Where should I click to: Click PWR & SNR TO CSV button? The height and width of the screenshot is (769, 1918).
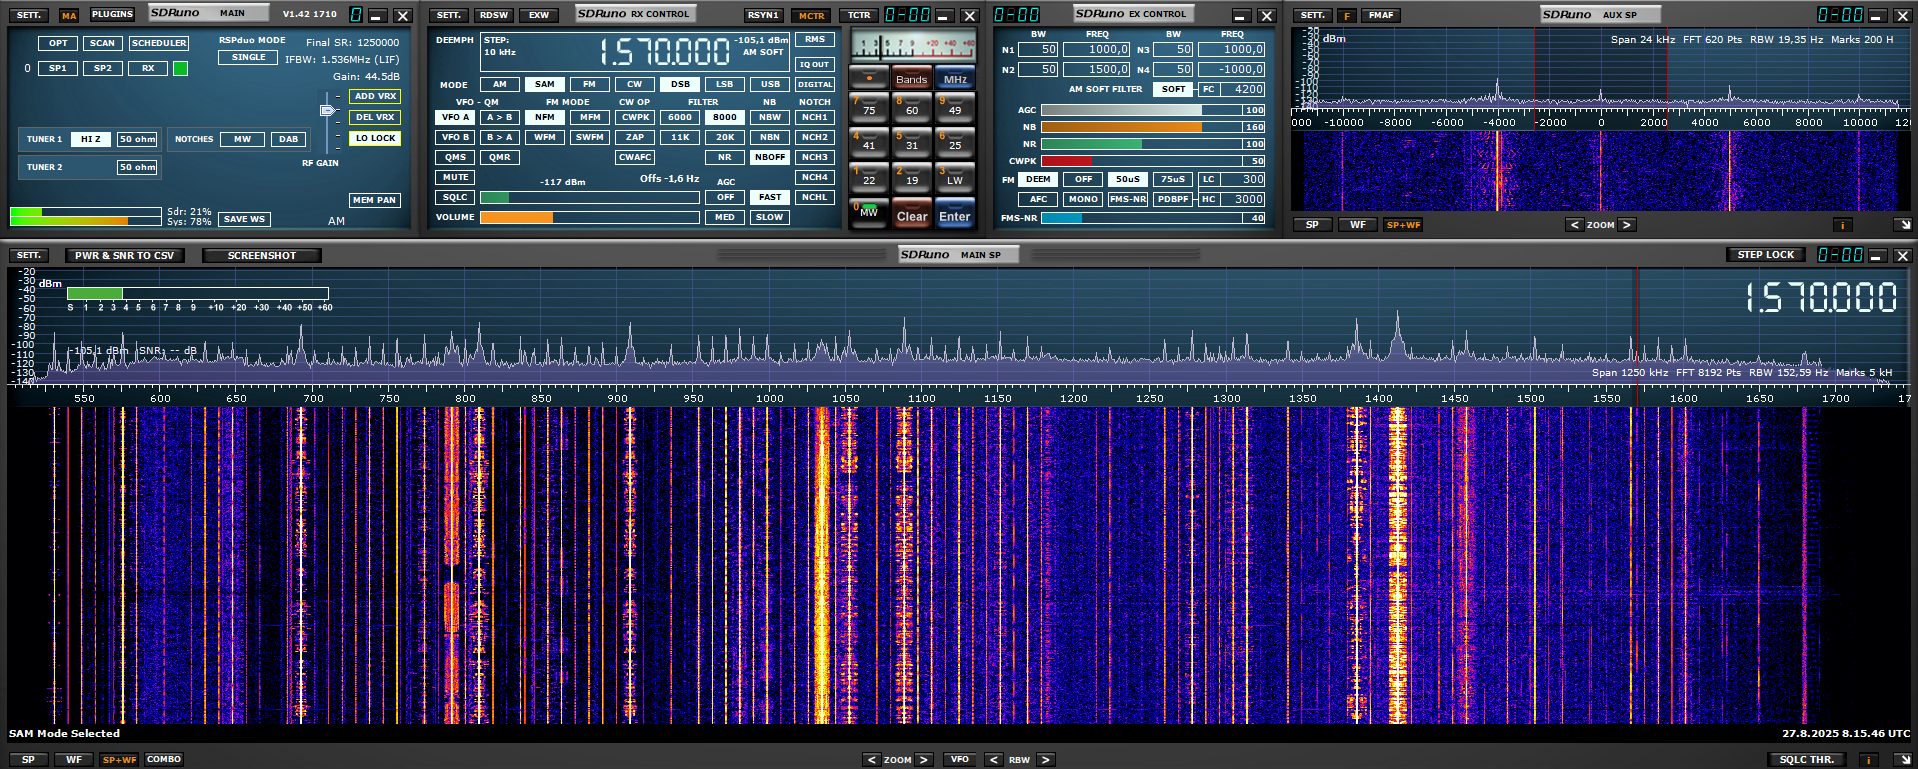[x=124, y=255]
